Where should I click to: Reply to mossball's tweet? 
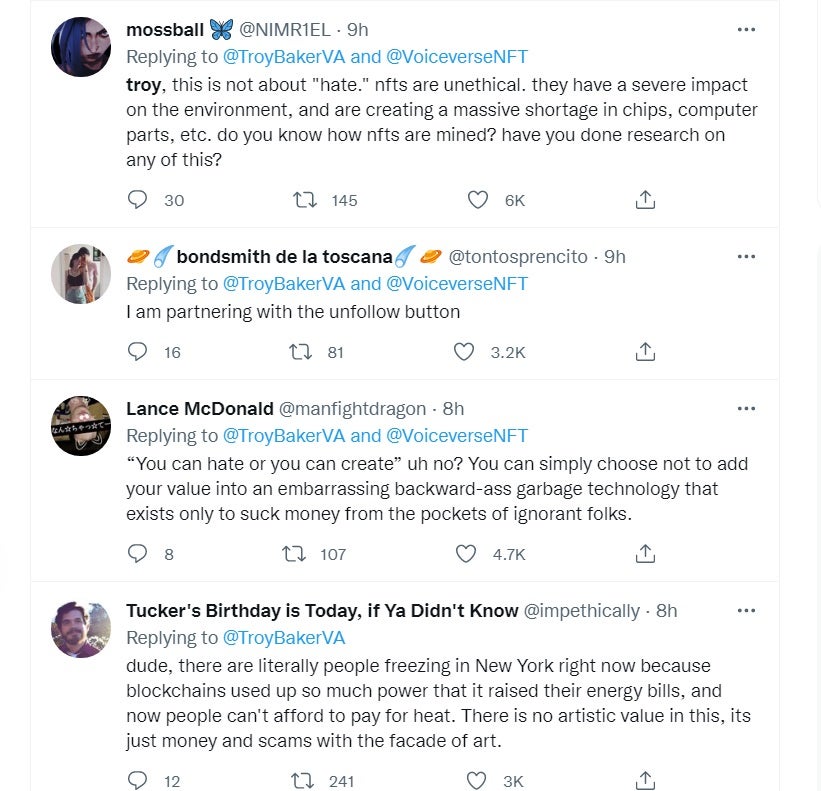click(x=138, y=200)
